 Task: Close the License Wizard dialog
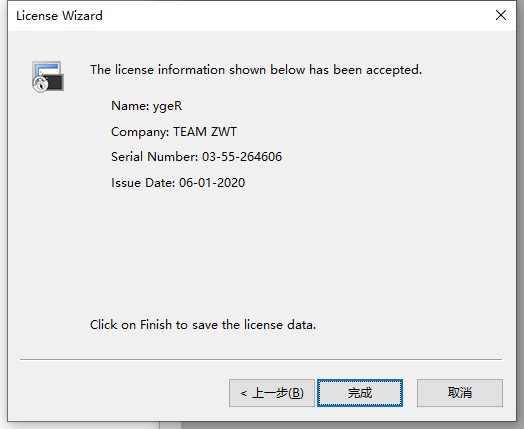501,15
